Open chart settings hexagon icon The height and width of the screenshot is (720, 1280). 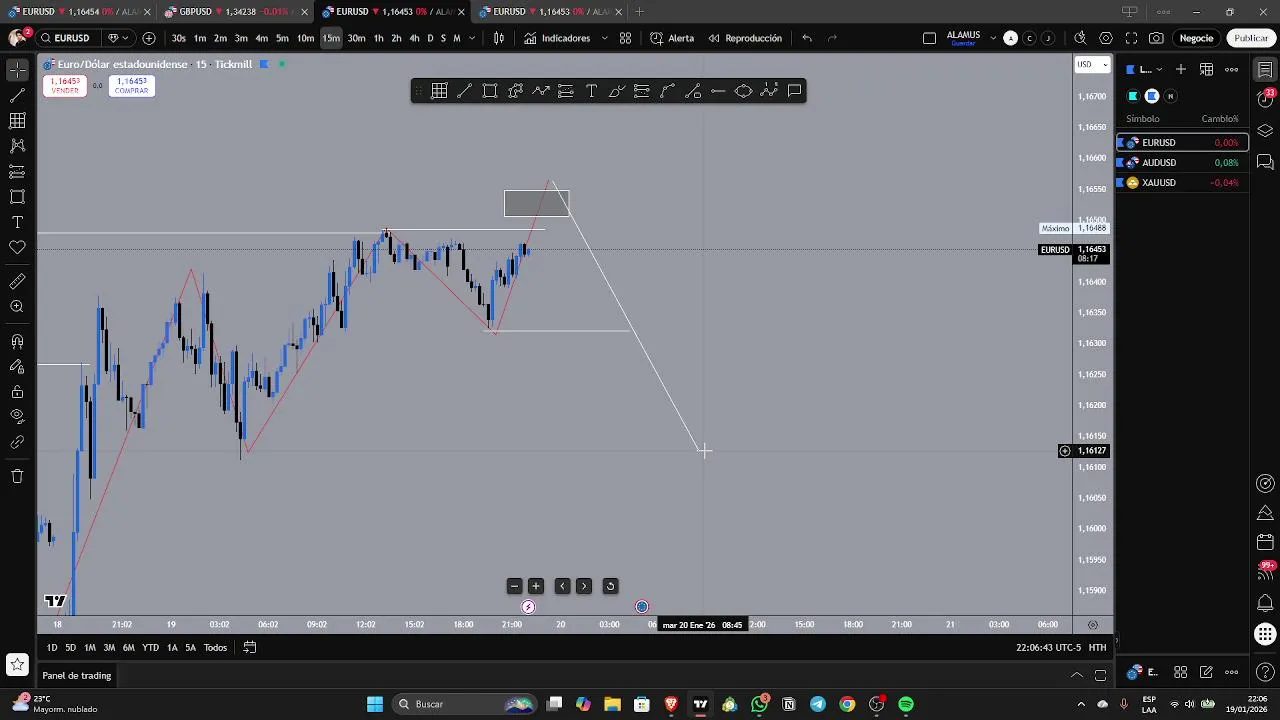click(x=1105, y=38)
